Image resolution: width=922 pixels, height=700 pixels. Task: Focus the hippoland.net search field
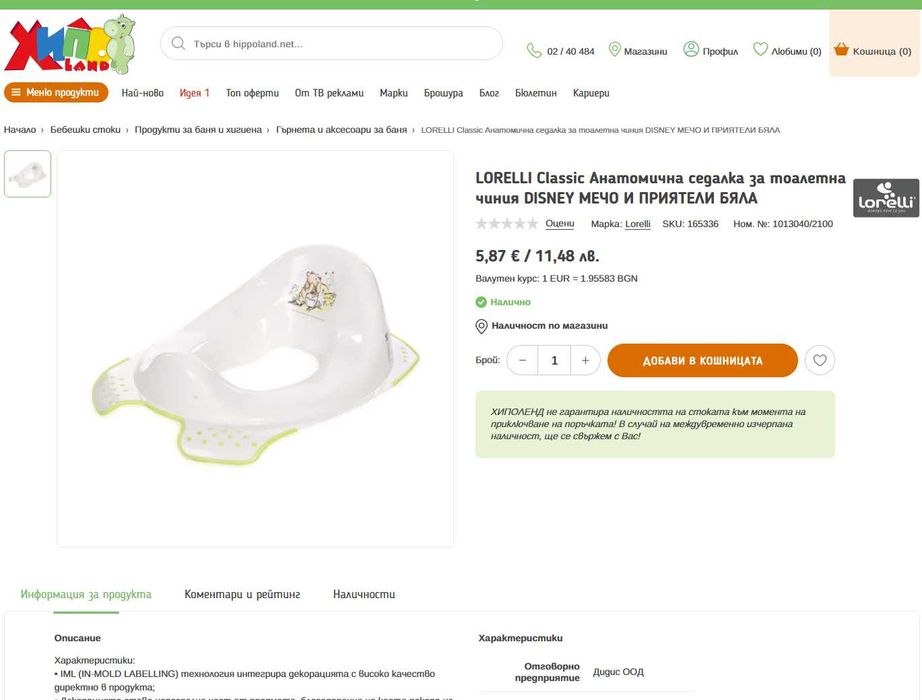click(332, 44)
